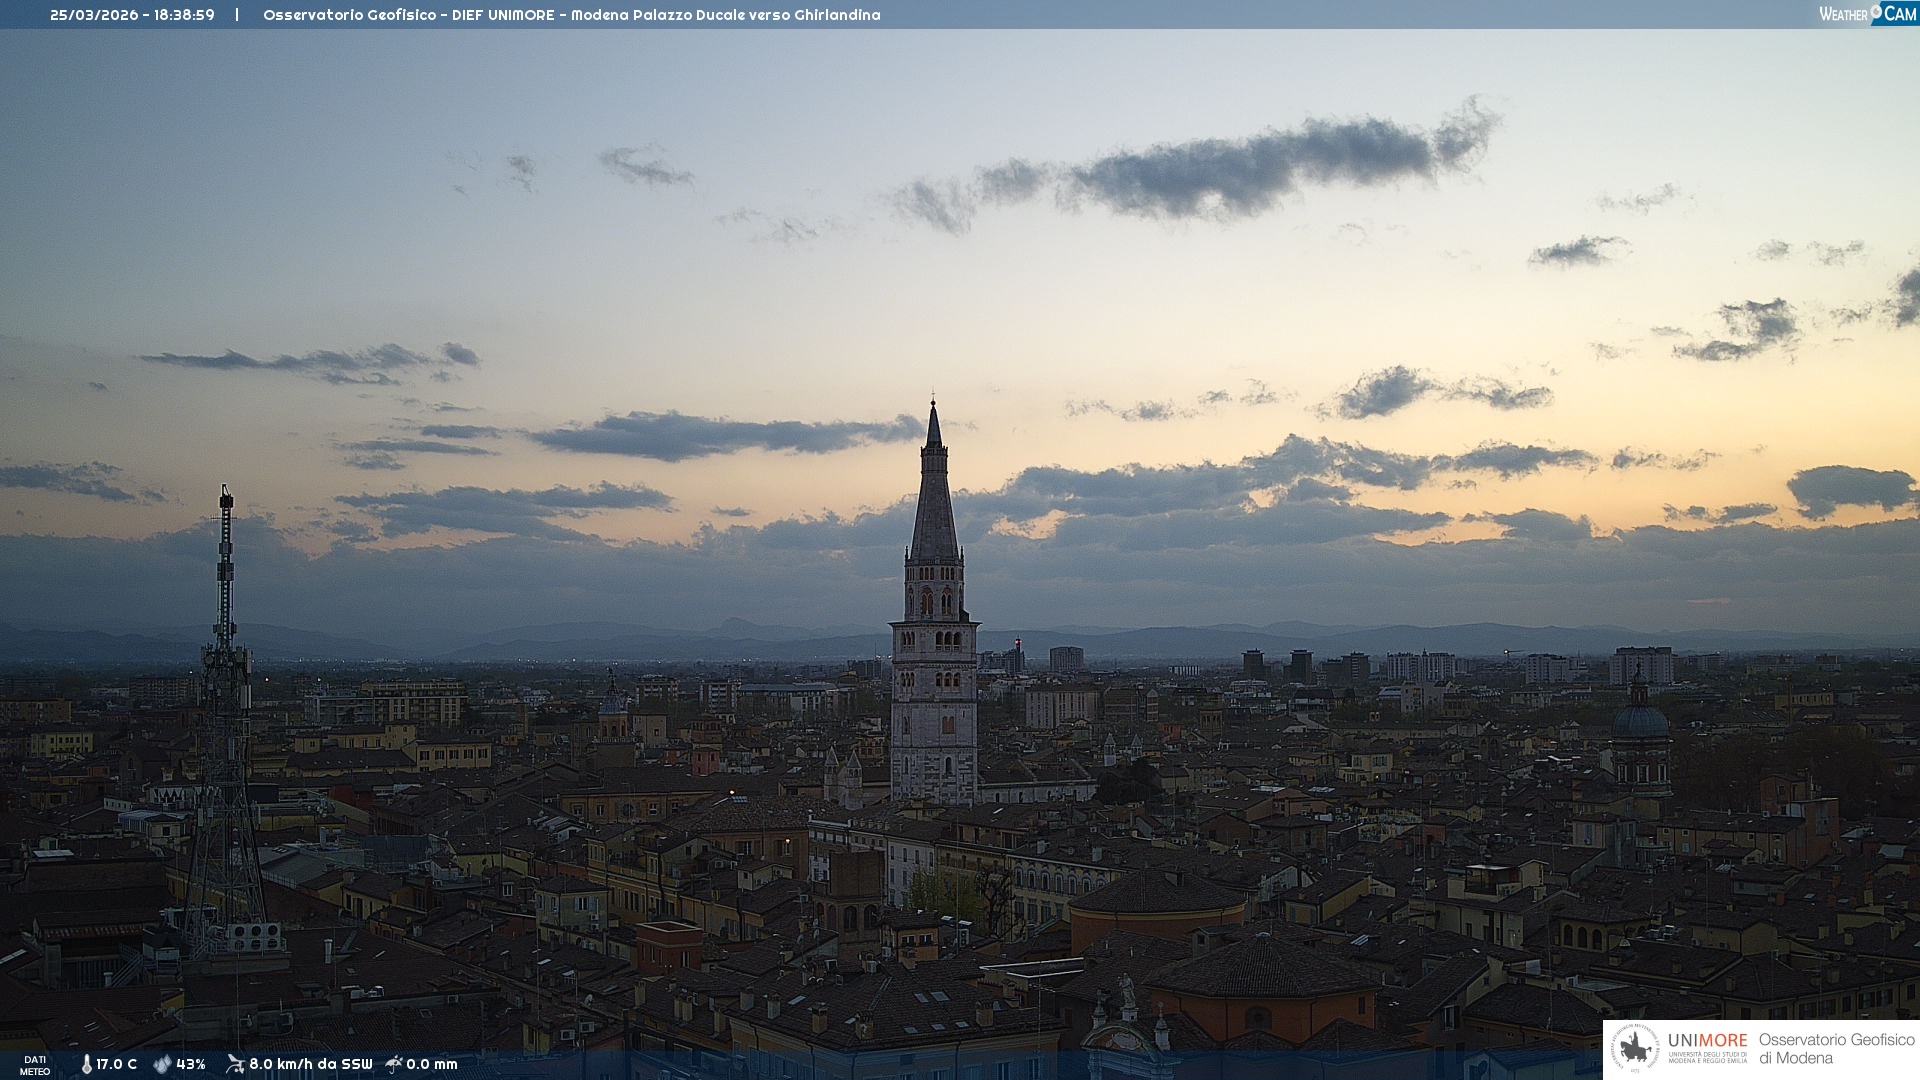Click the UNIMORE wordmark text
Screen dimensions: 1920x1080
click(x=1707, y=1041)
